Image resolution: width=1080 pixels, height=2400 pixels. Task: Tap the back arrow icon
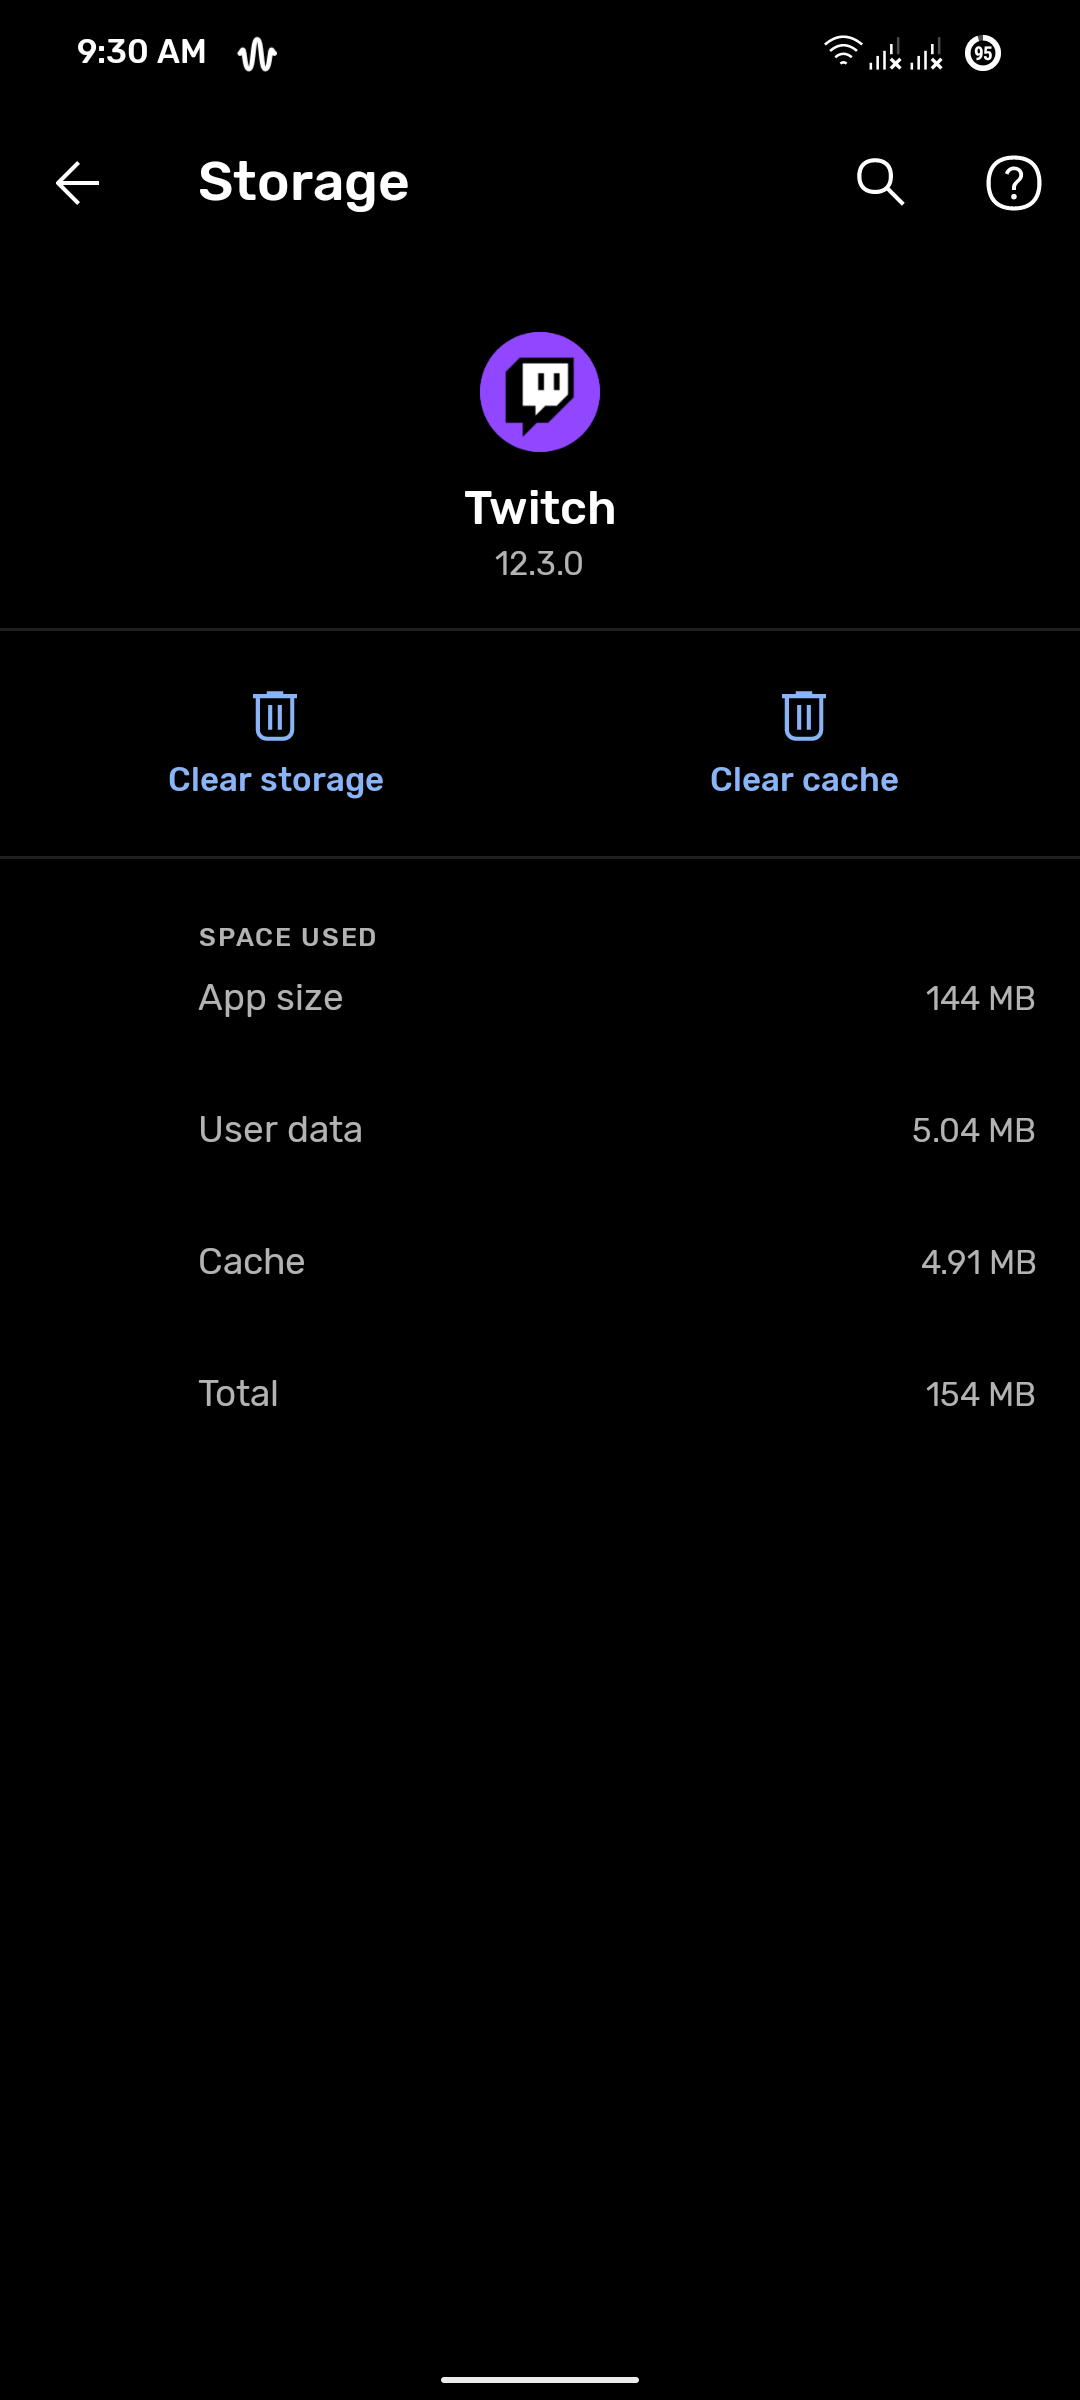77,183
